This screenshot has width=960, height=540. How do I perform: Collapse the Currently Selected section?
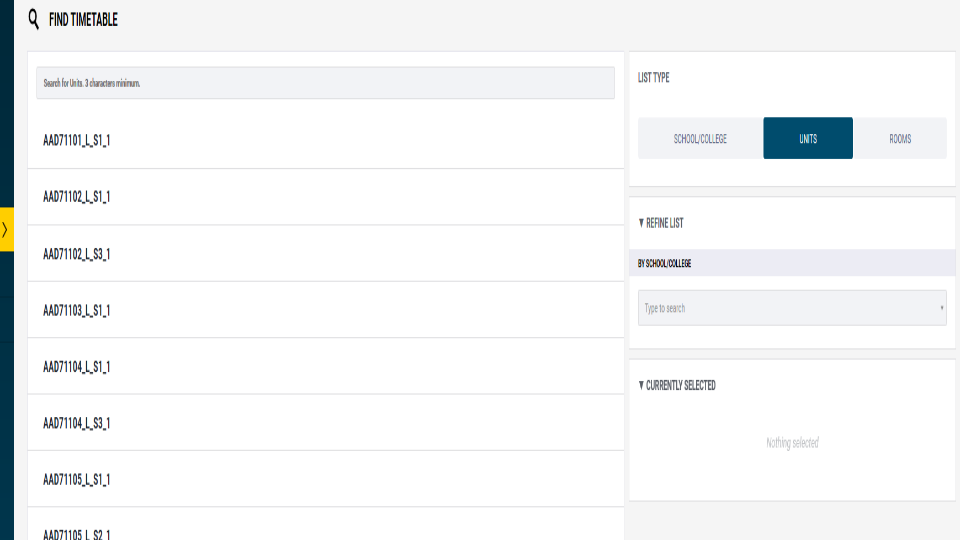click(x=677, y=385)
